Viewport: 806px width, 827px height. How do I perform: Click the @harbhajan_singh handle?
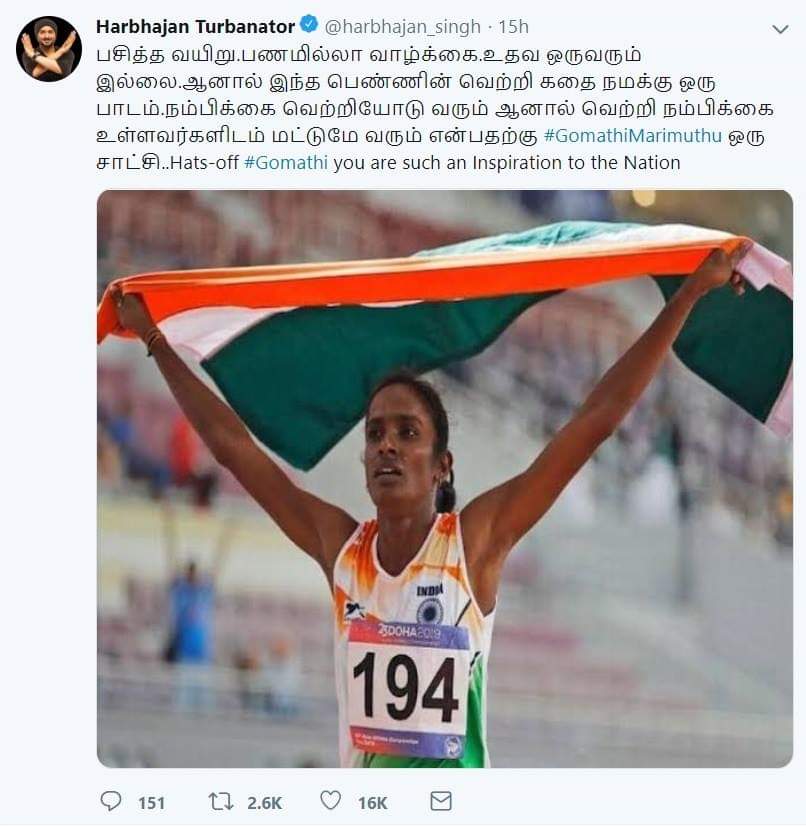pos(402,26)
